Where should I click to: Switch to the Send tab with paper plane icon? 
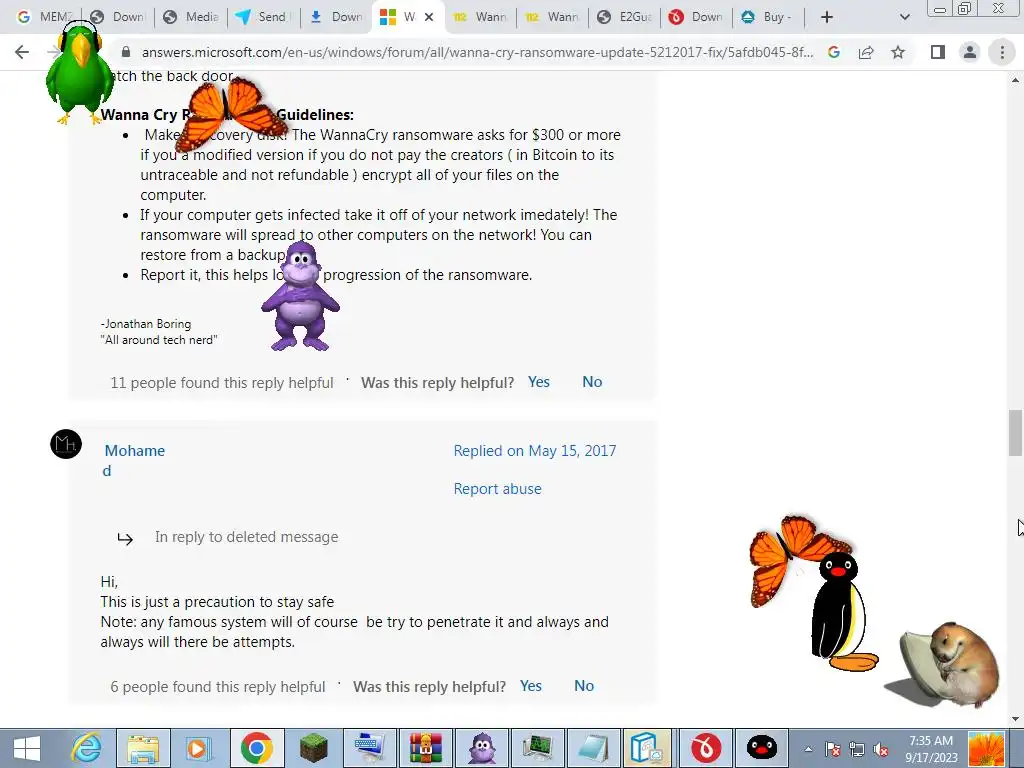(x=263, y=17)
